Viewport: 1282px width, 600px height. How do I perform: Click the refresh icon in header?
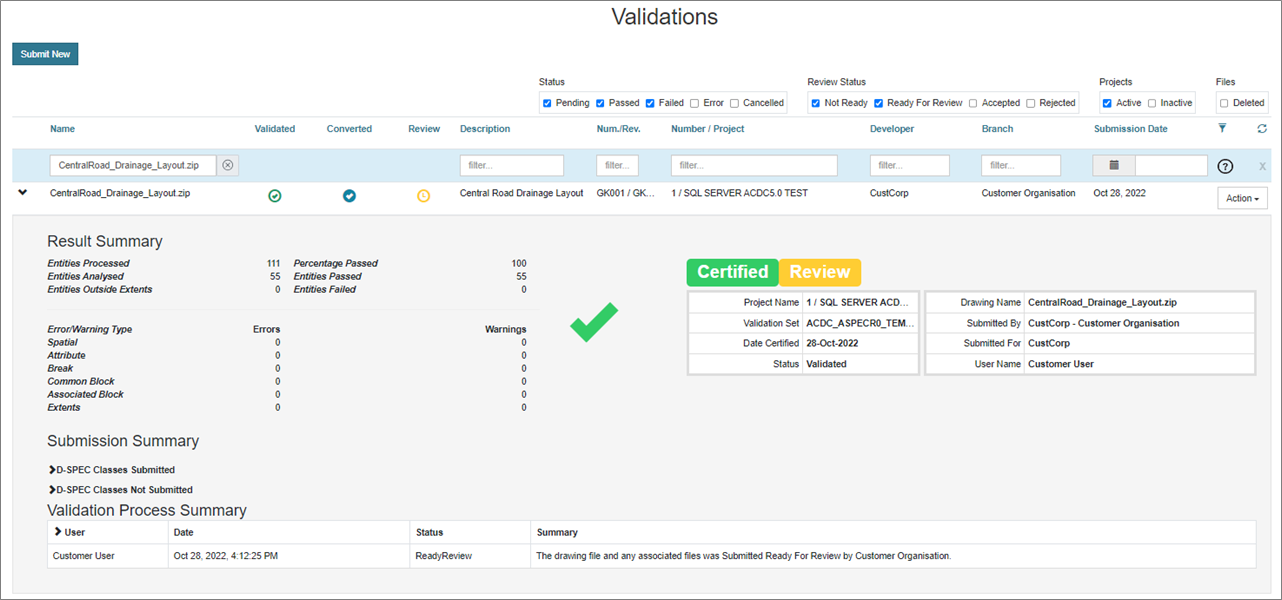1262,128
